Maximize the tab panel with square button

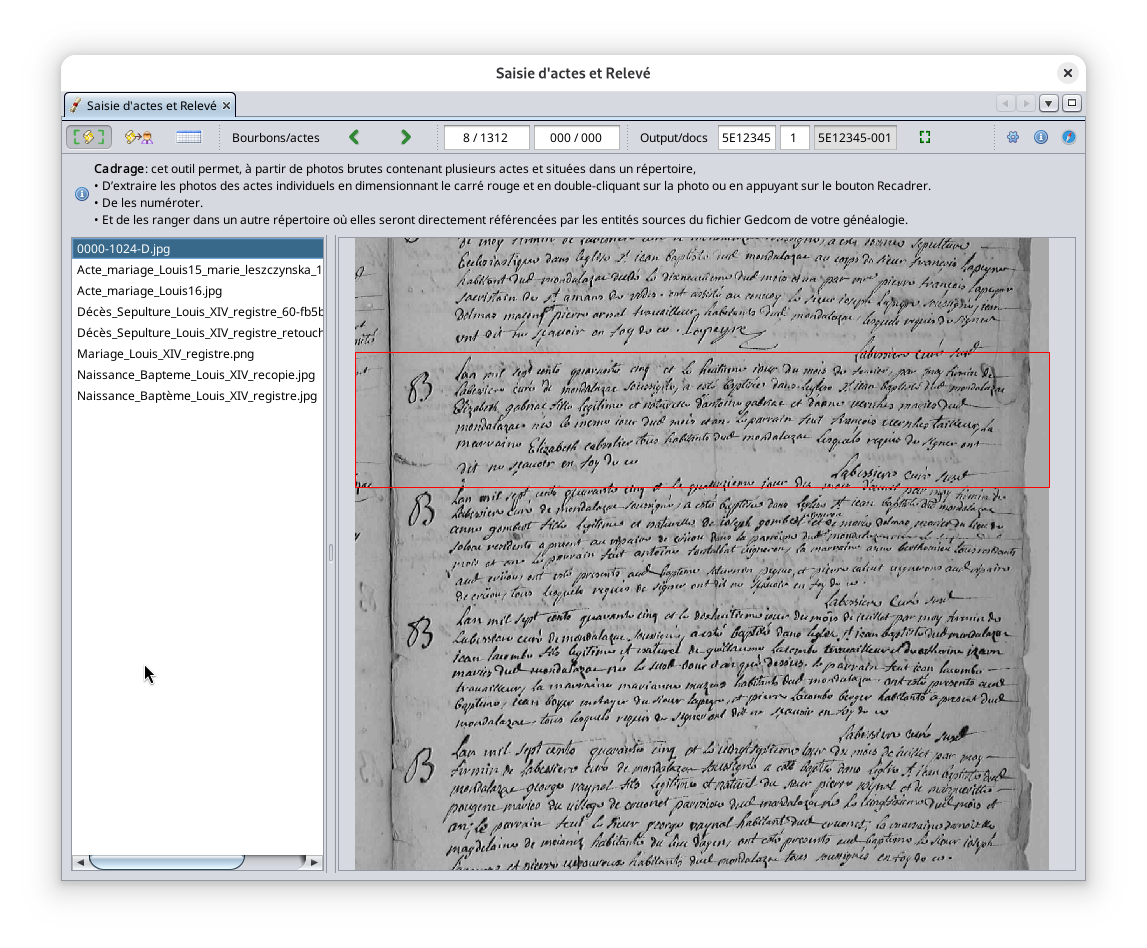coord(1072,103)
